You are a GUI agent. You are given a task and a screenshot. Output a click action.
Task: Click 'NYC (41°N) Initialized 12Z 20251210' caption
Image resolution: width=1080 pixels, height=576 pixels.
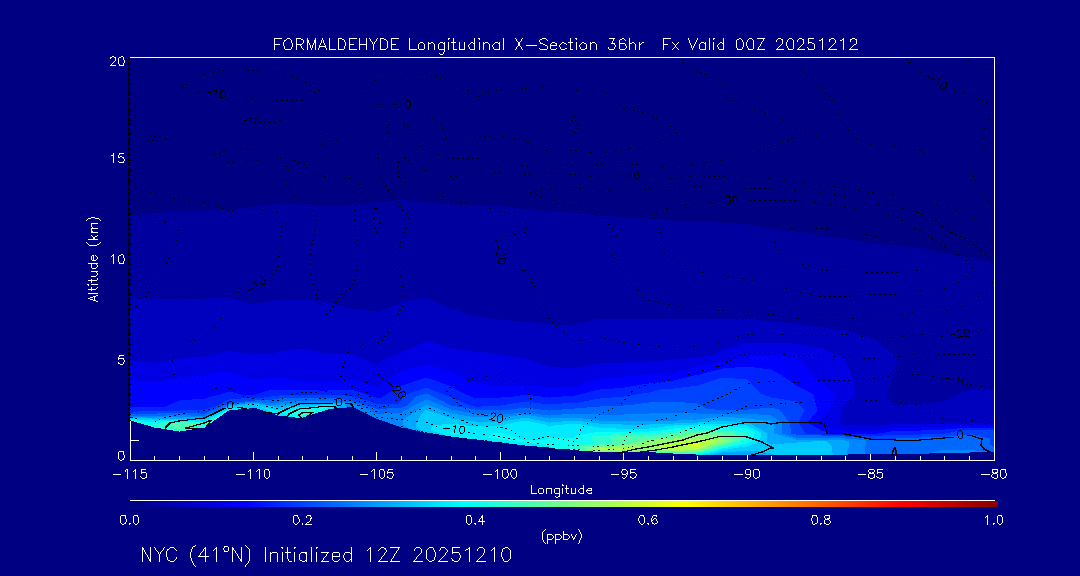click(326, 555)
